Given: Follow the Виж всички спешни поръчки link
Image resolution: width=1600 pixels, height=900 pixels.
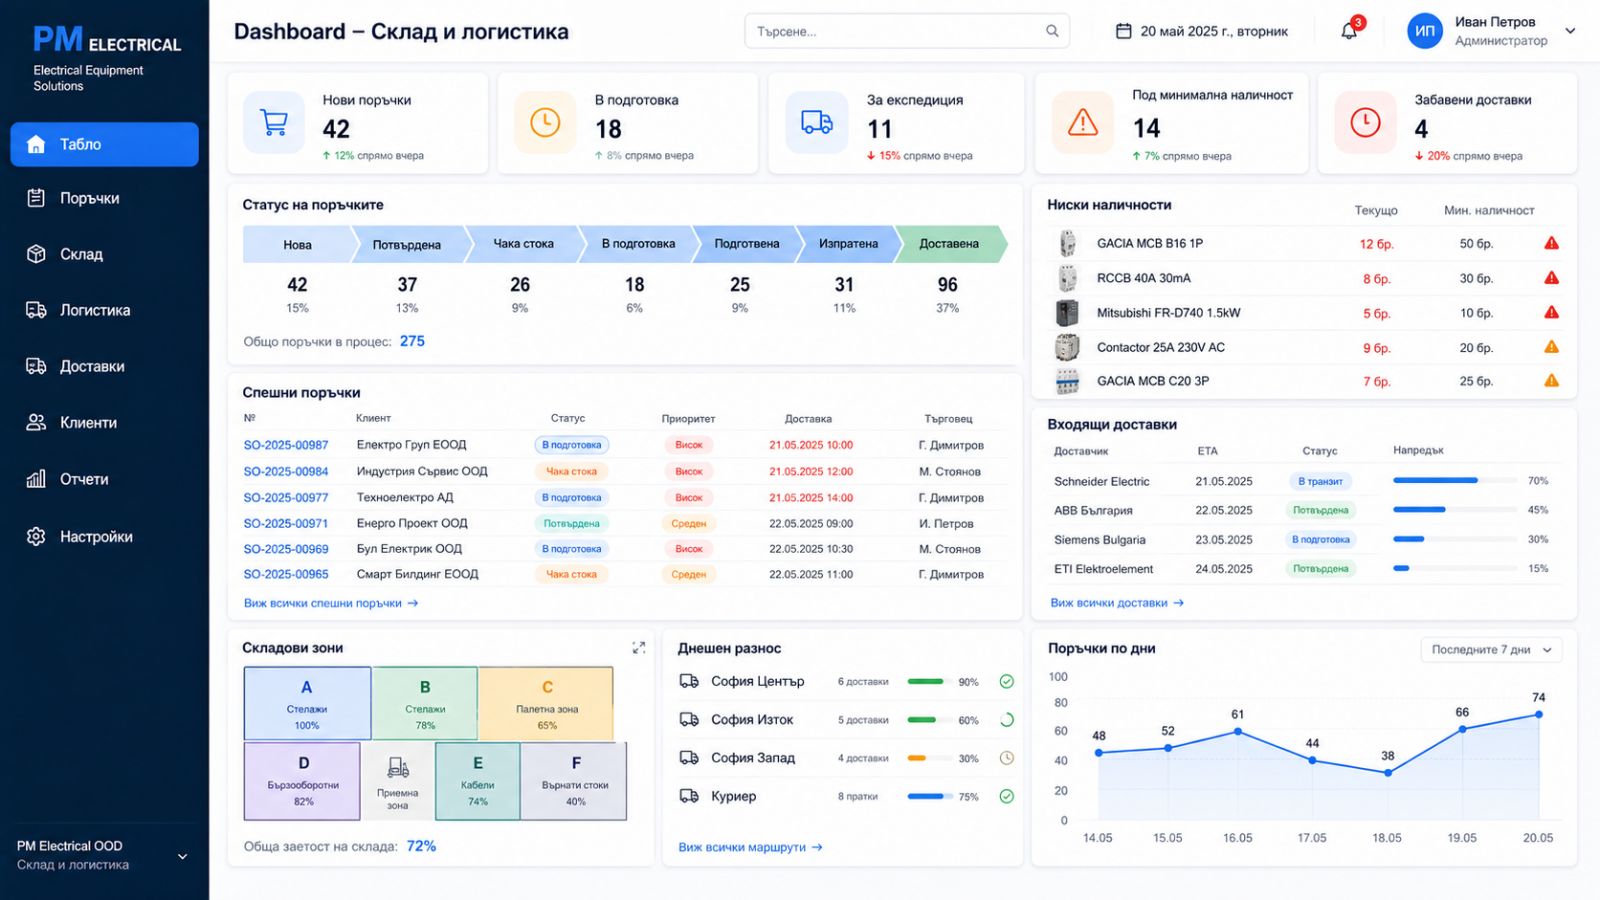Looking at the screenshot, I should click(331, 603).
